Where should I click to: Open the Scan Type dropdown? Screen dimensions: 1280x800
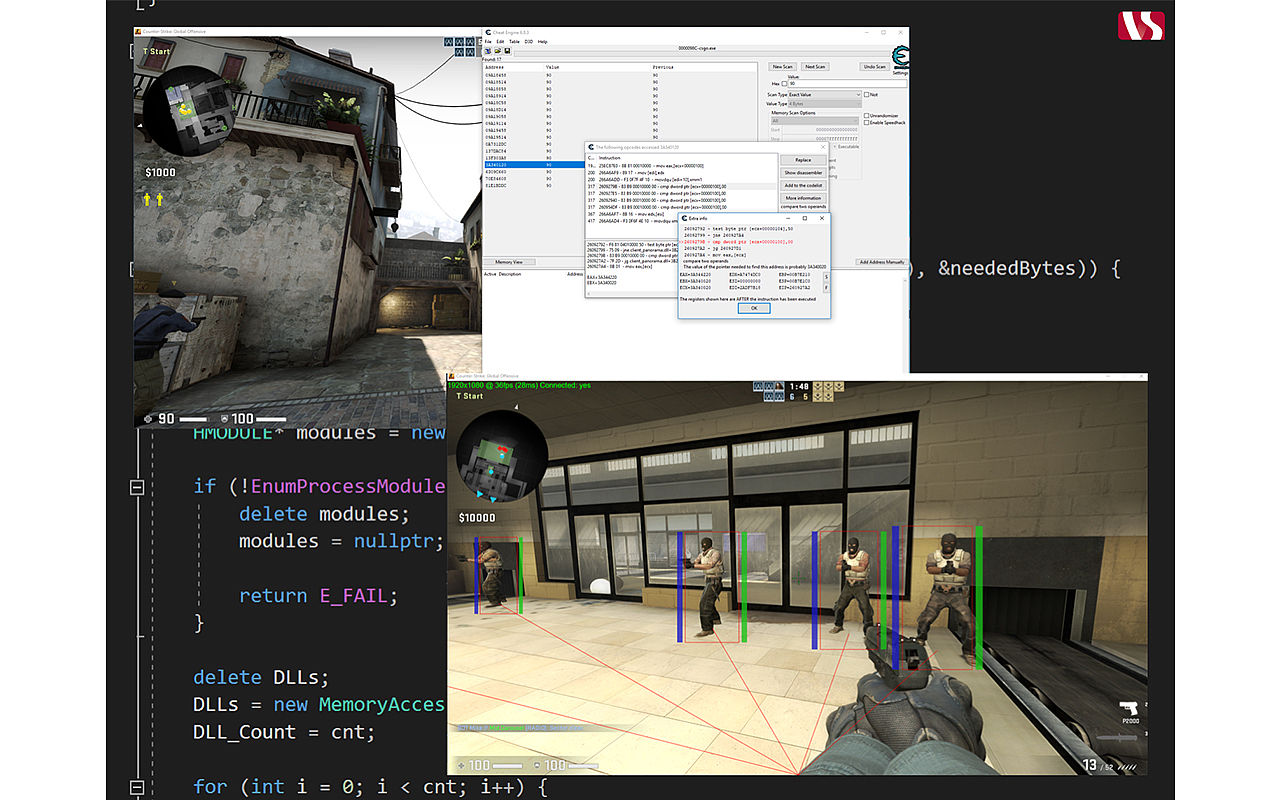coord(824,94)
